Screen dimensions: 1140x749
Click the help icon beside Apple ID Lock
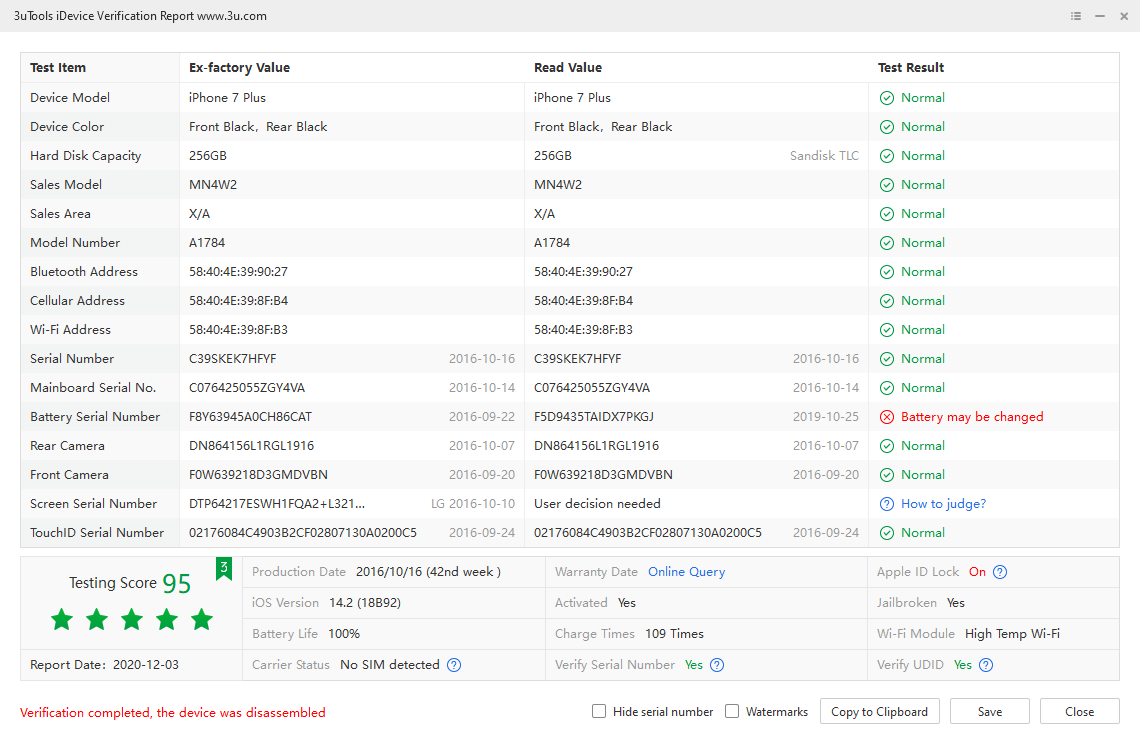[1000, 572]
